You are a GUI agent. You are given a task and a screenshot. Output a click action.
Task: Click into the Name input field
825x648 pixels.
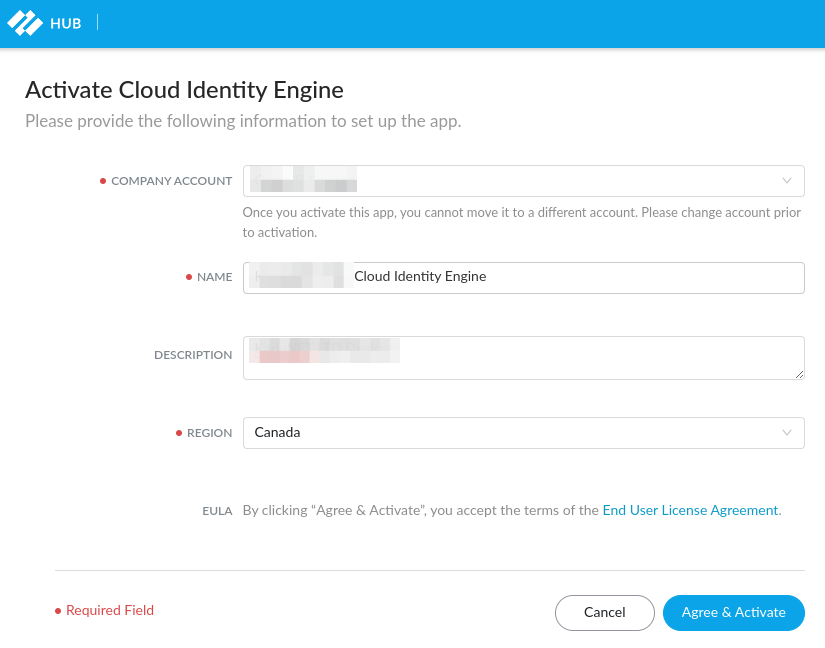524,278
